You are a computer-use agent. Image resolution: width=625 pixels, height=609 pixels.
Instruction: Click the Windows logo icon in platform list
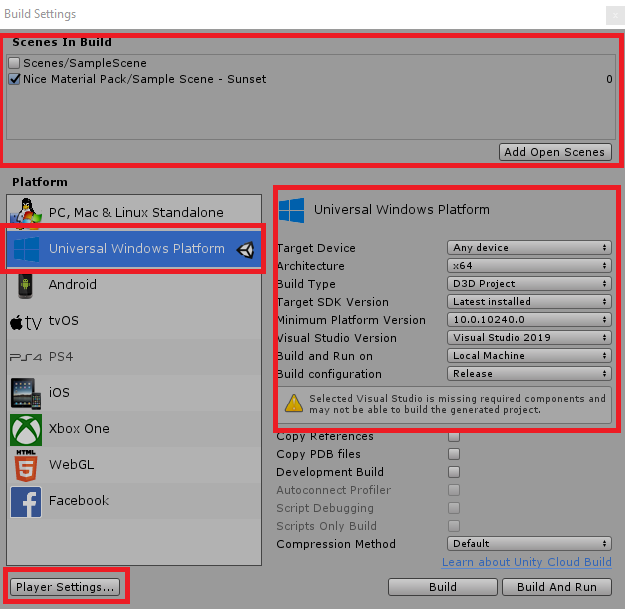(26, 249)
